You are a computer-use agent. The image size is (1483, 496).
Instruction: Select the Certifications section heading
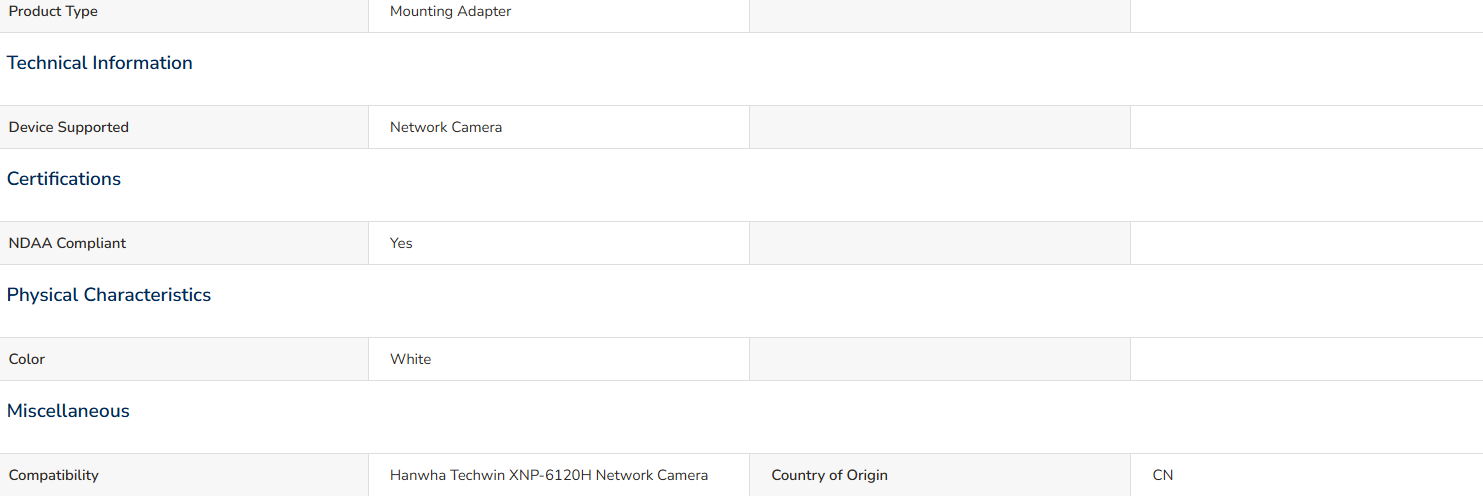point(64,179)
